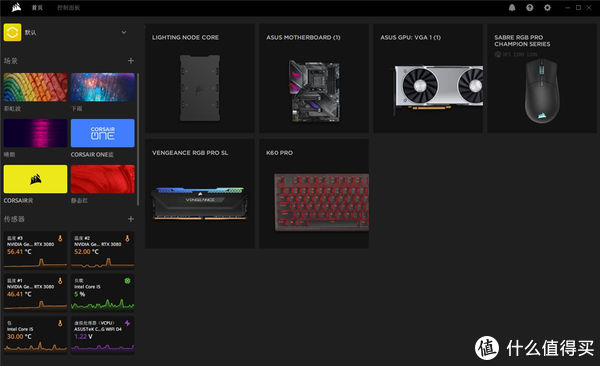The height and width of the screenshot is (366, 600).
Task: Open the VENGEANCE RGB PRO SL tile
Action: pyautogui.click(x=200, y=194)
